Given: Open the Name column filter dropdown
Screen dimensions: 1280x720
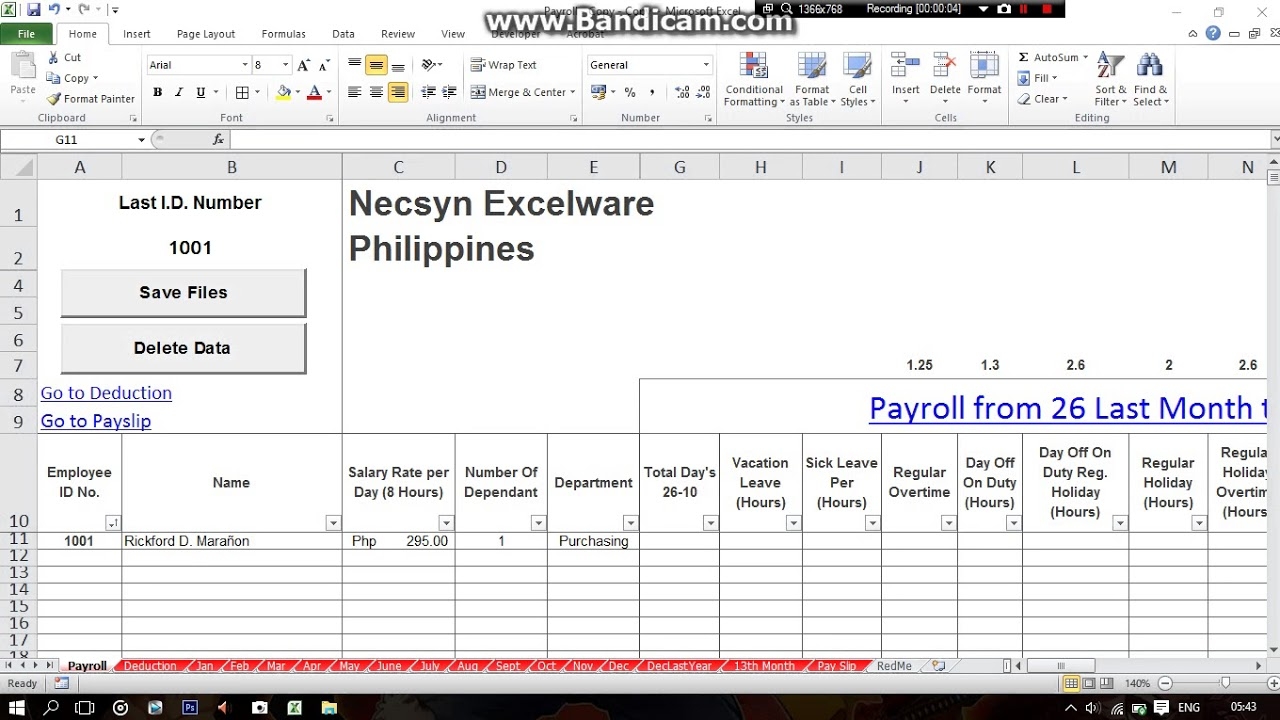Looking at the screenshot, I should pos(333,522).
